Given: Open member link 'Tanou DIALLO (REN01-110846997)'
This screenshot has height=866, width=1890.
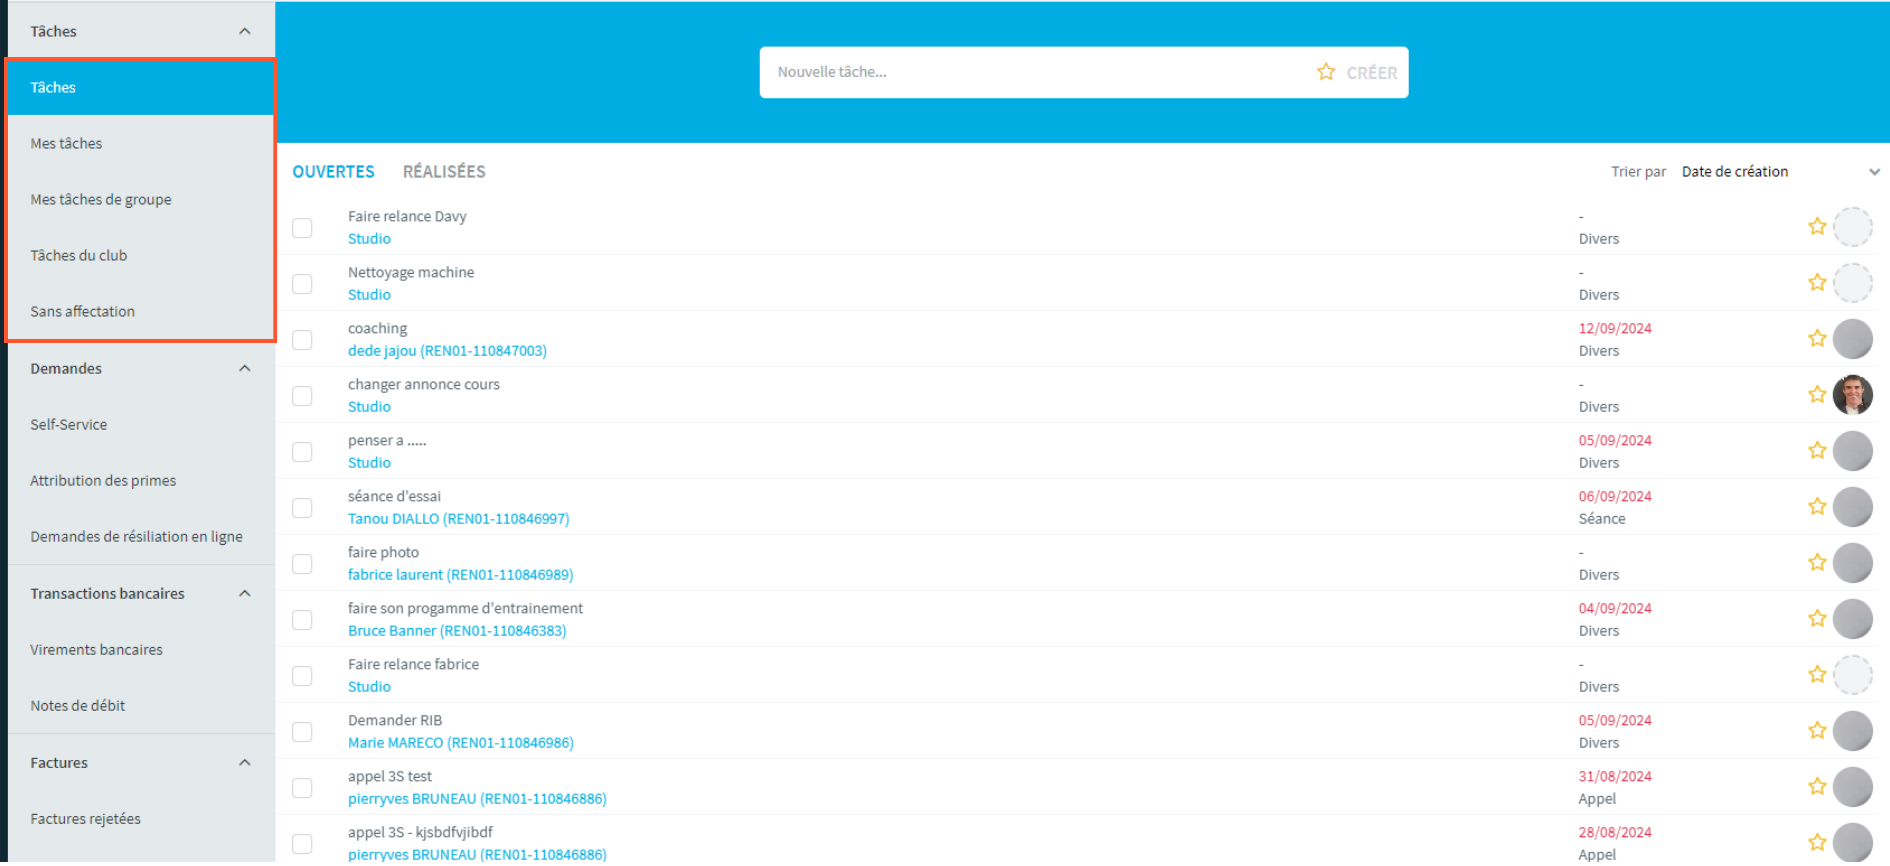Looking at the screenshot, I should pos(458,519).
